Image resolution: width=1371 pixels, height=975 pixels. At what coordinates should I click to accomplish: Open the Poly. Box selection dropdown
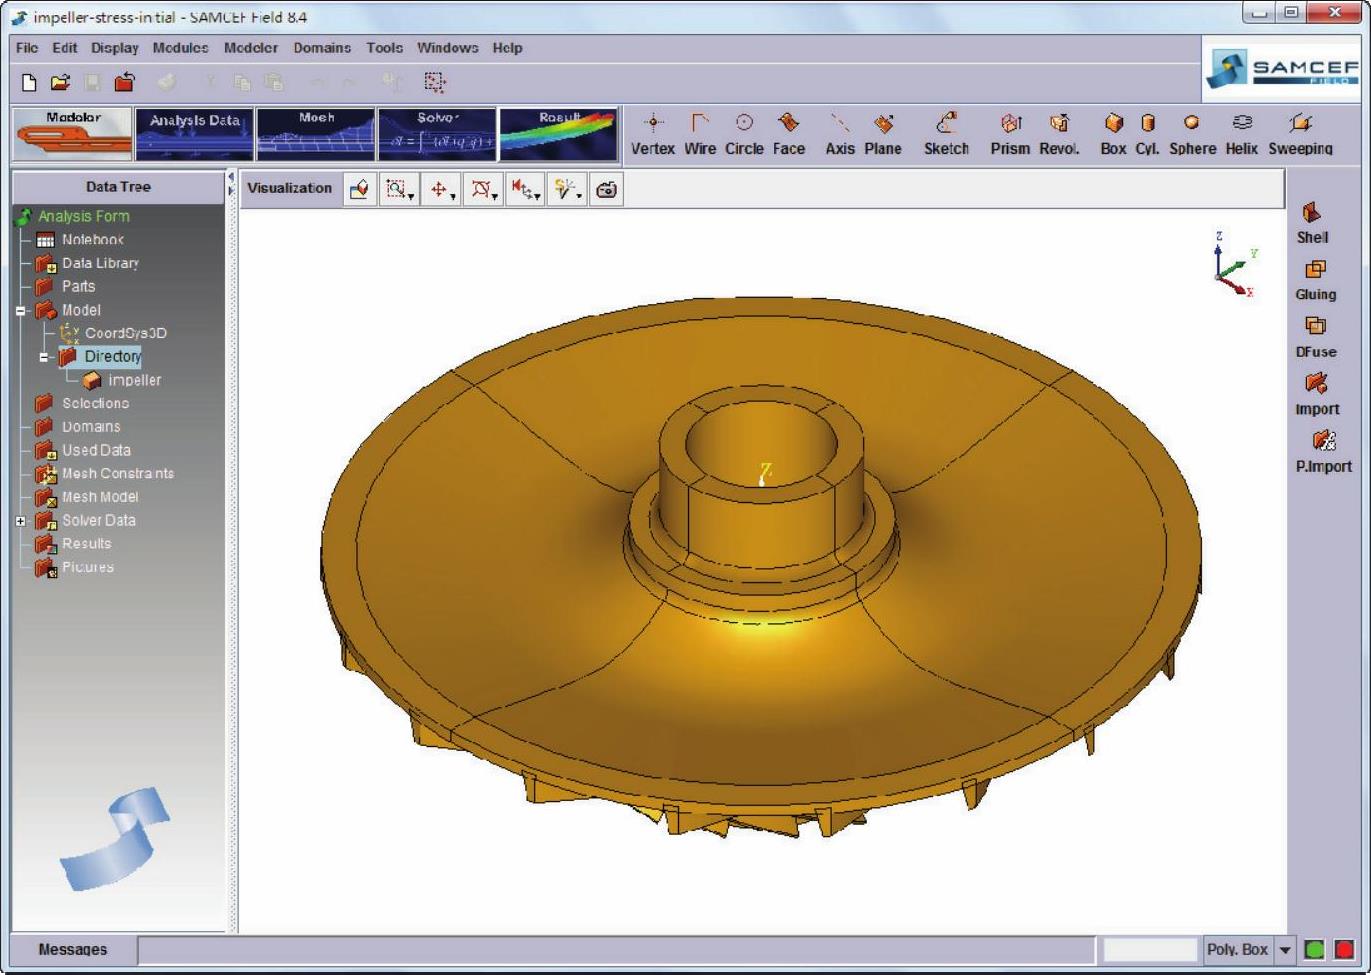[x=1285, y=950]
